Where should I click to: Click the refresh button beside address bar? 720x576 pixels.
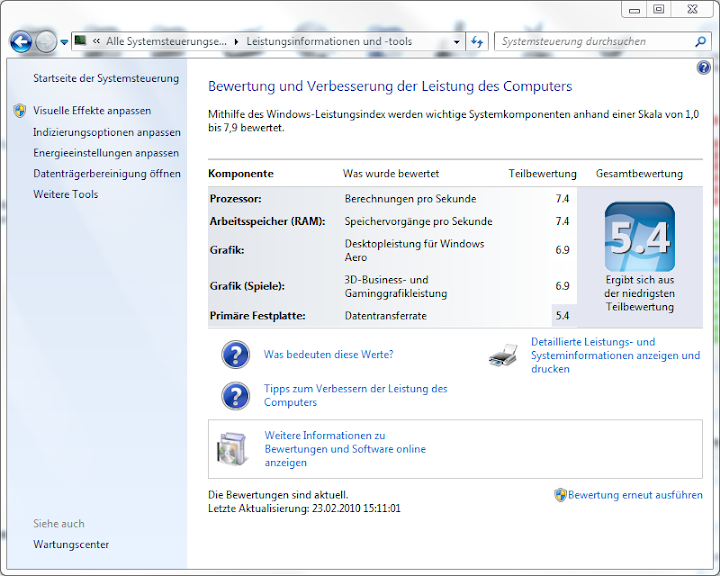(477, 42)
